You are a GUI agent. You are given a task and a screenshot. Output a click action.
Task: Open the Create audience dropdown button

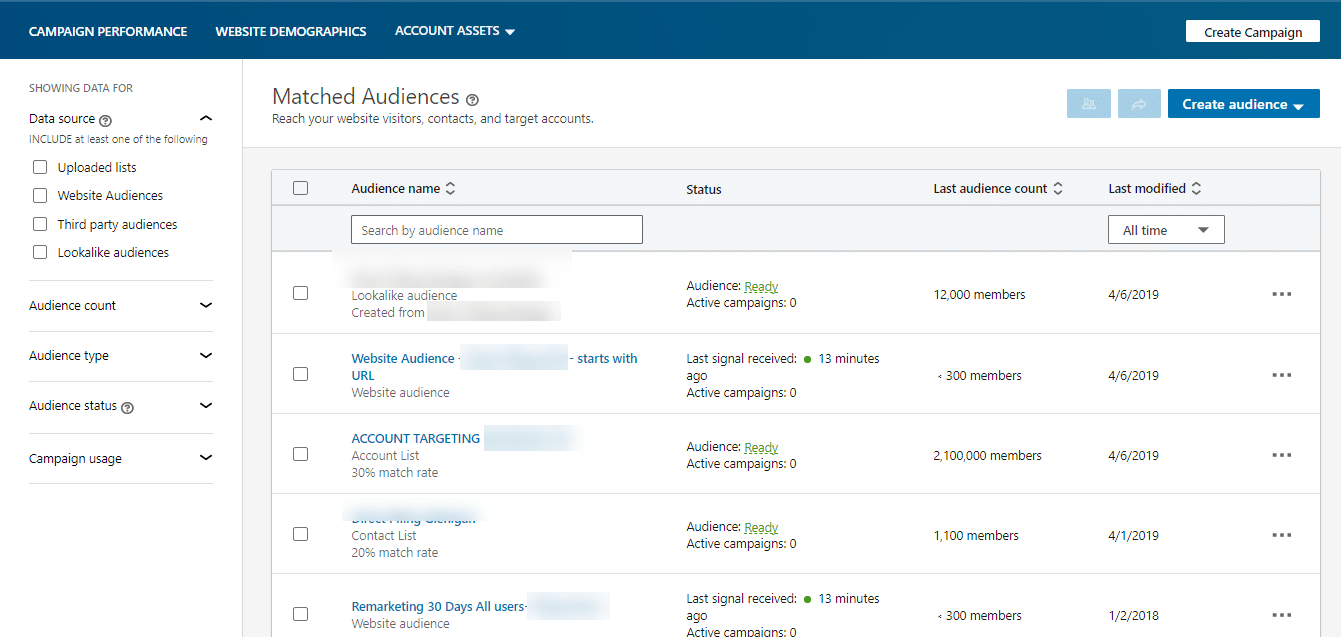point(1243,104)
